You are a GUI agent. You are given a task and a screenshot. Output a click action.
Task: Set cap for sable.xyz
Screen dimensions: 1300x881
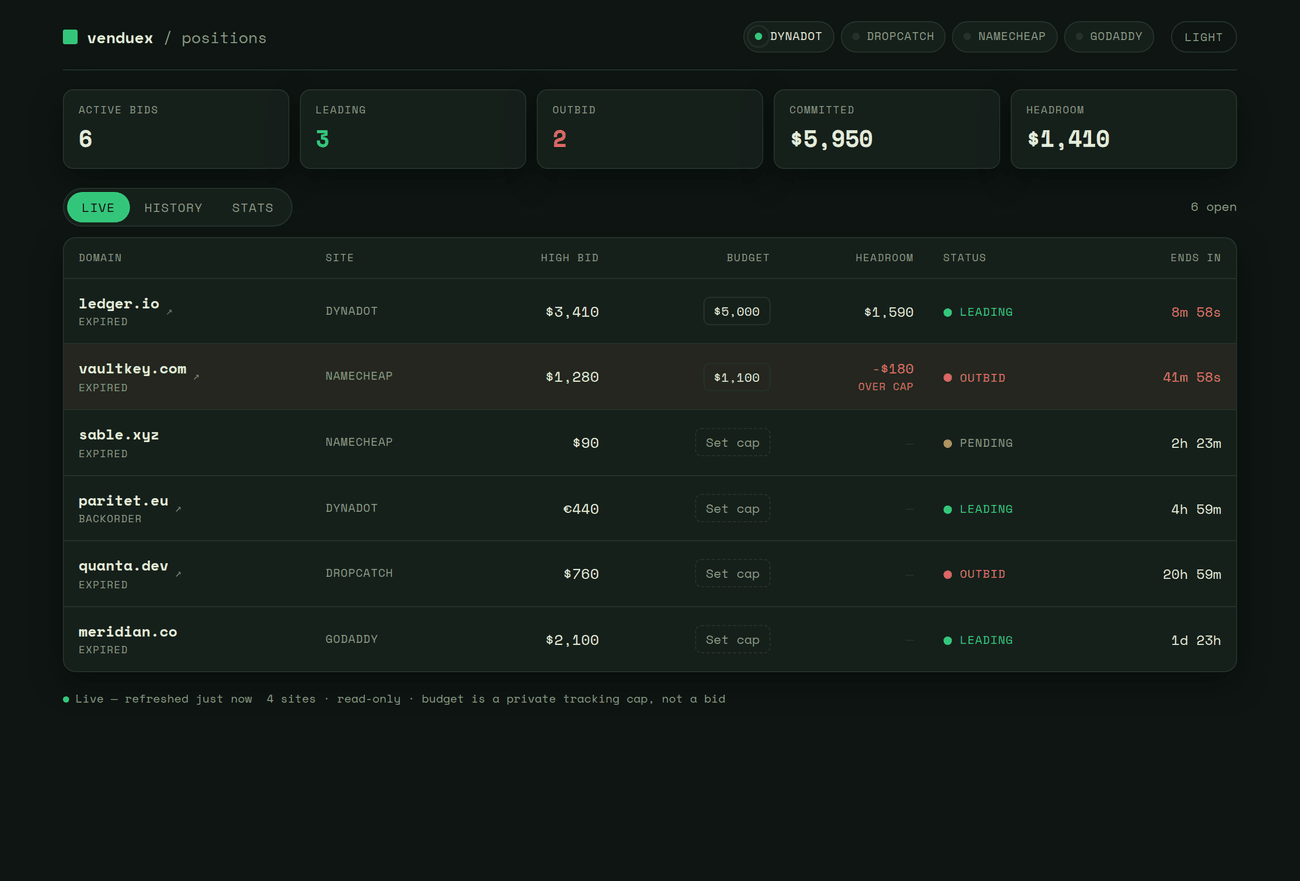[x=733, y=442]
